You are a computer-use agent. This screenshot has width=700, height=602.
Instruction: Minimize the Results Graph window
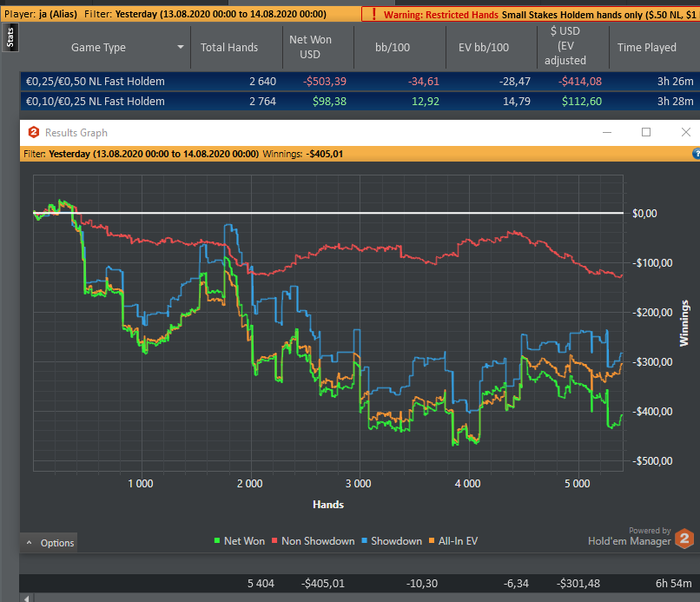coord(607,132)
